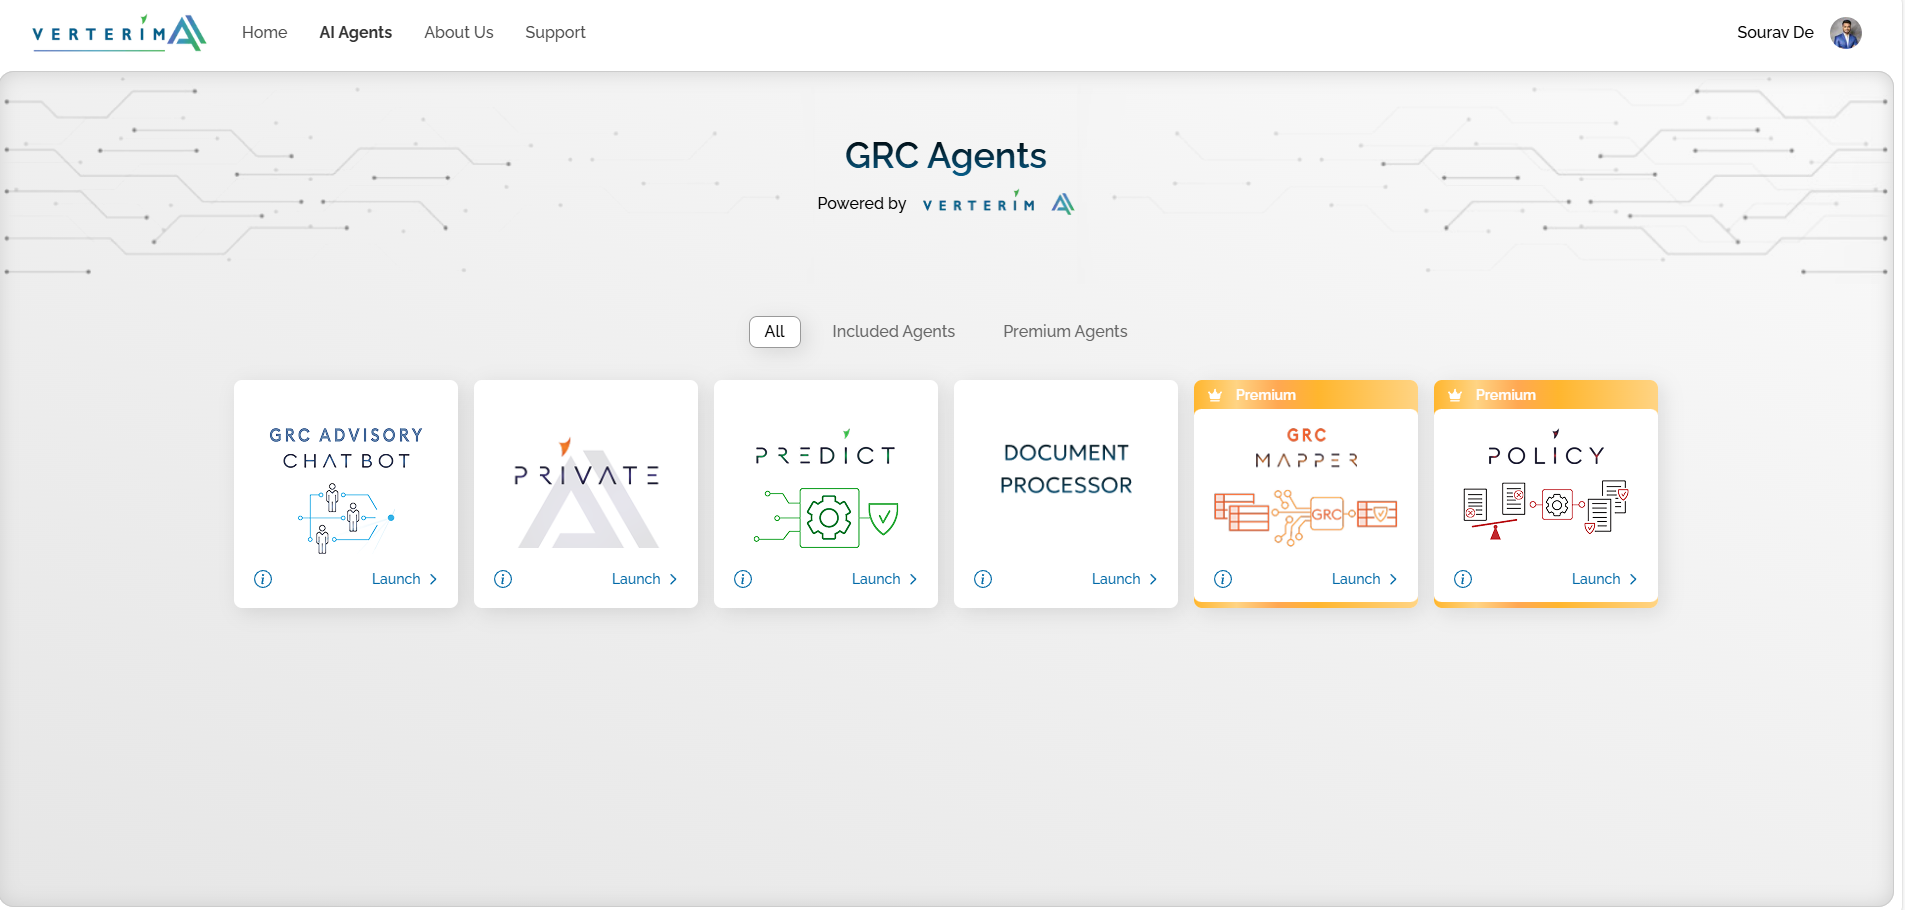Click crown icon on Policy Premium banner
Screen dimensions: 1905x910
(1455, 395)
